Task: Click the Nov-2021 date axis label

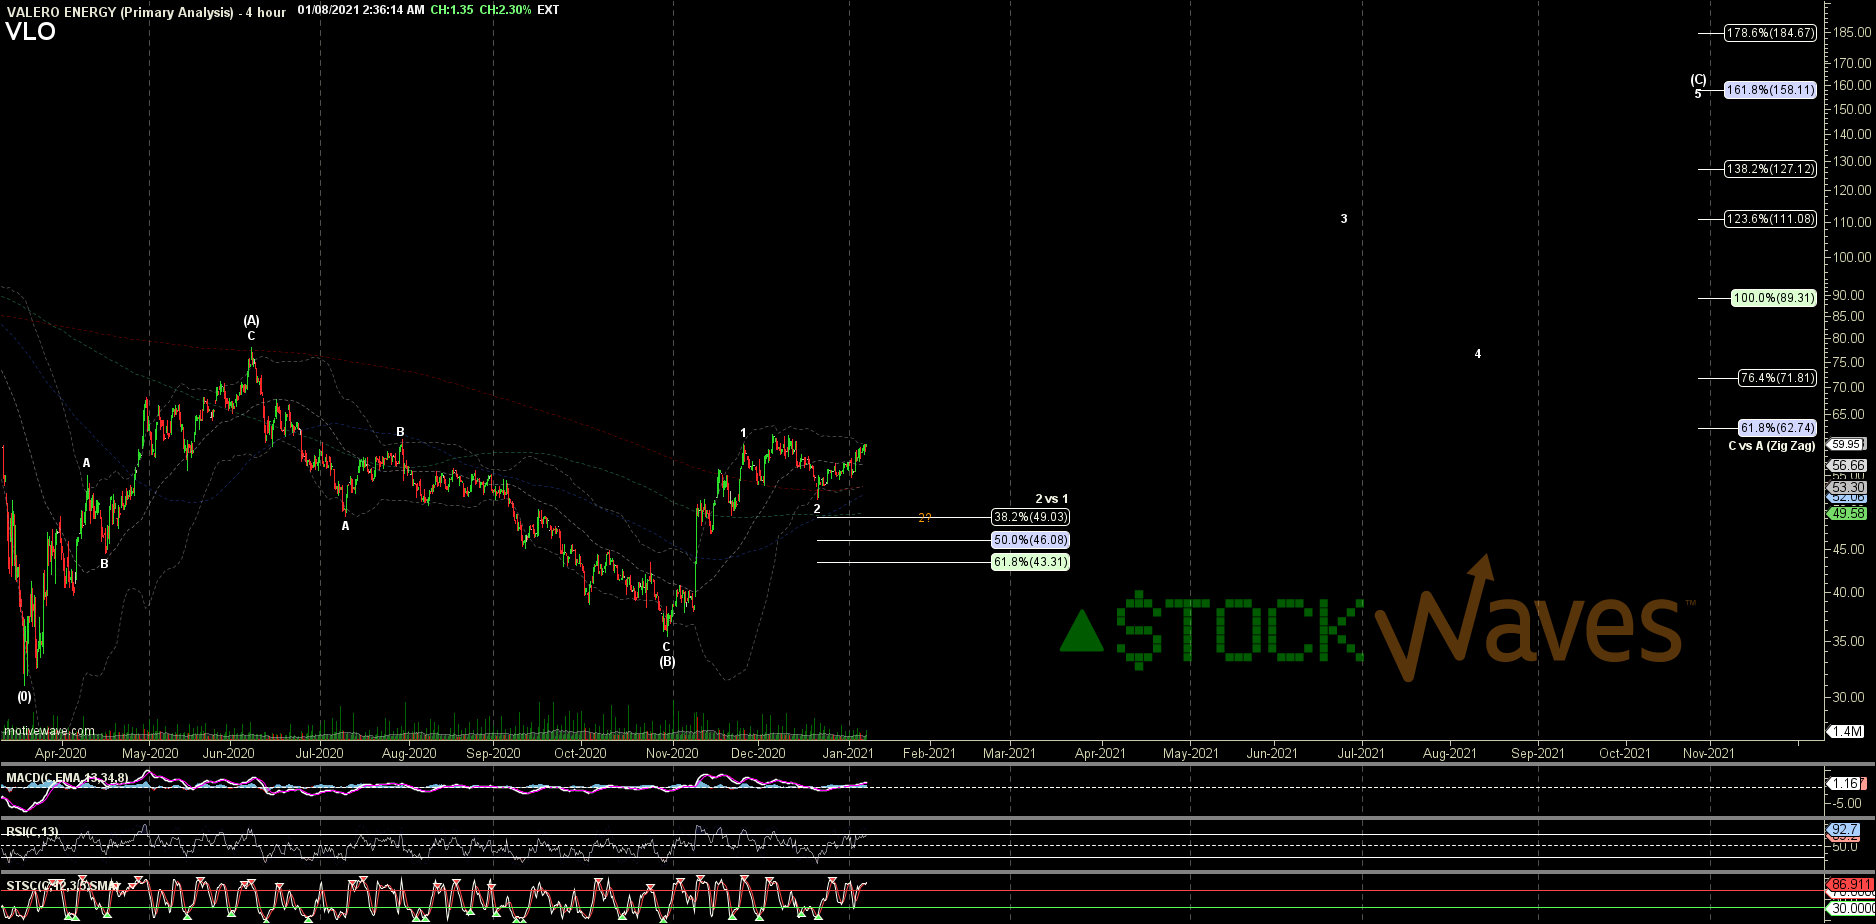Action: 1709,754
